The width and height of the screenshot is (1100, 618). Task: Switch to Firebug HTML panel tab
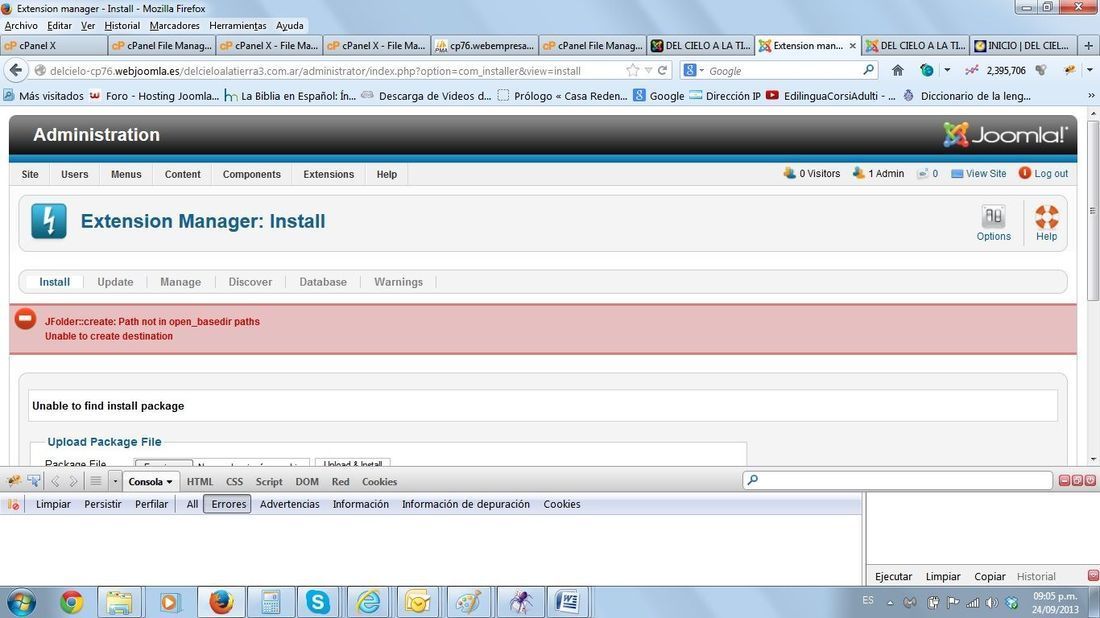[x=200, y=482]
